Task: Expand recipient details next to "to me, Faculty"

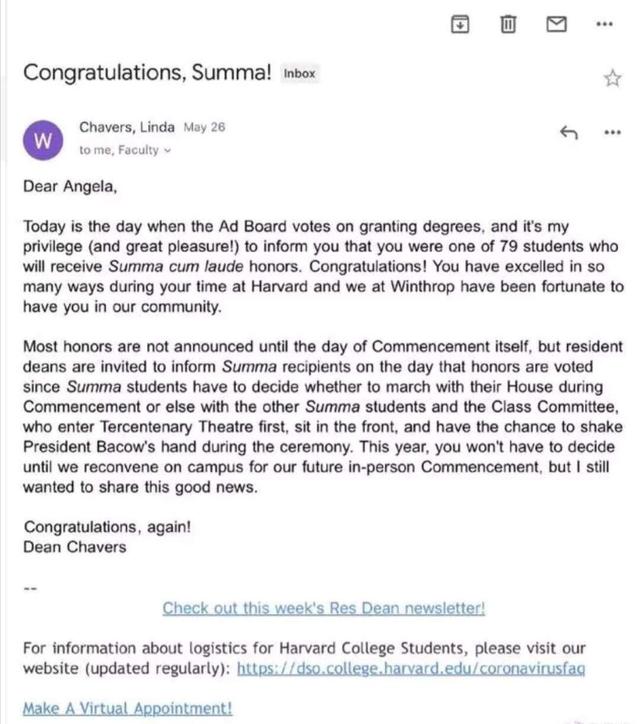Action: point(168,151)
